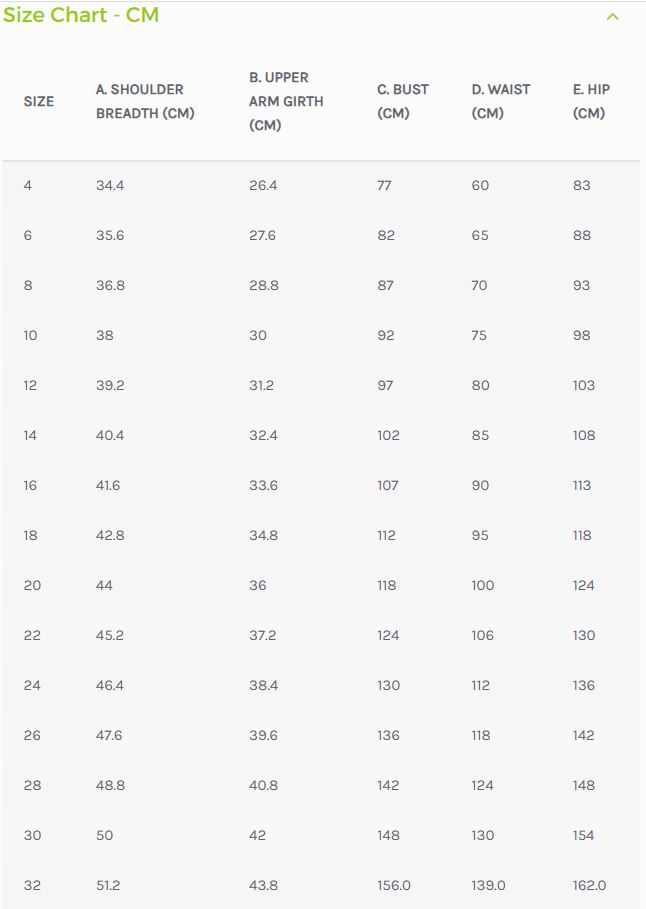Click the B. Upper Arm Girth header
The image size is (646, 909).
coord(286,101)
